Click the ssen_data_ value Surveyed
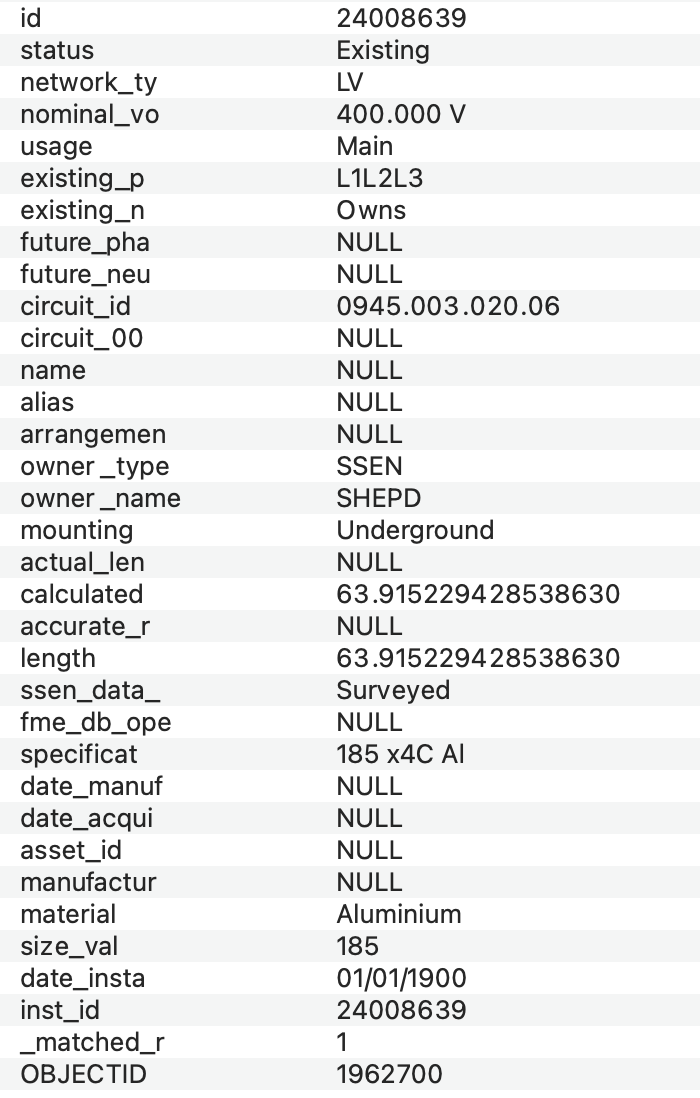Image resolution: width=700 pixels, height=1098 pixels. 393,690
